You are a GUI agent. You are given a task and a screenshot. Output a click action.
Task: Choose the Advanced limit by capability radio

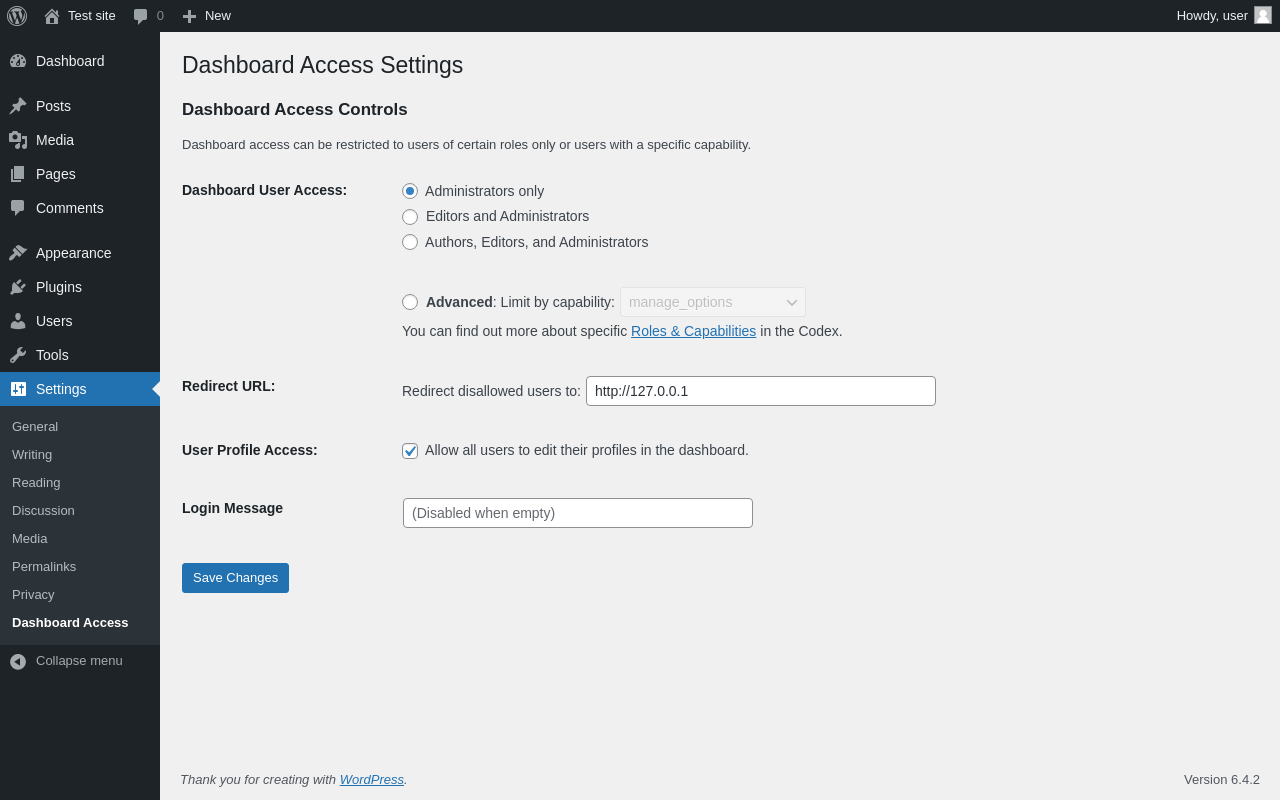[410, 302]
